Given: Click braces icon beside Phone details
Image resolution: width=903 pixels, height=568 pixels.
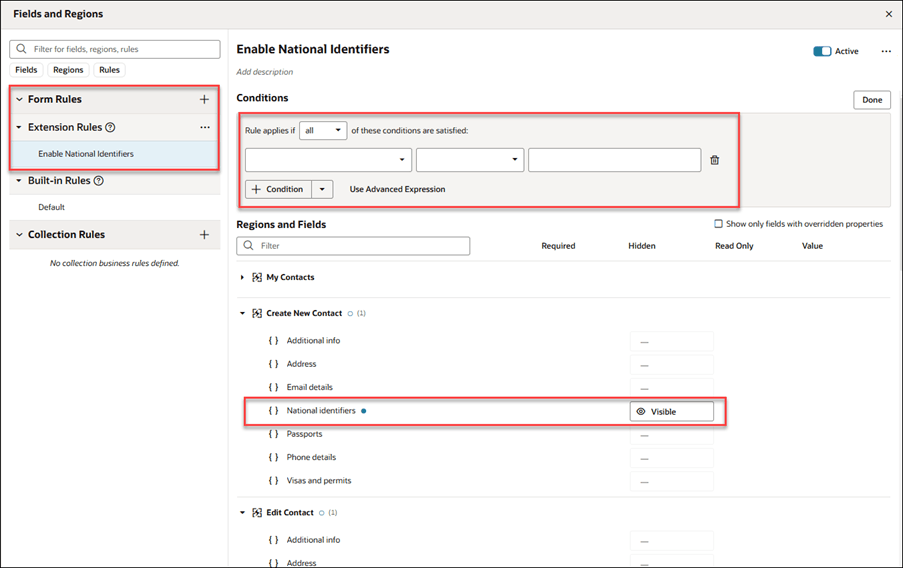Looking at the screenshot, I should point(274,457).
